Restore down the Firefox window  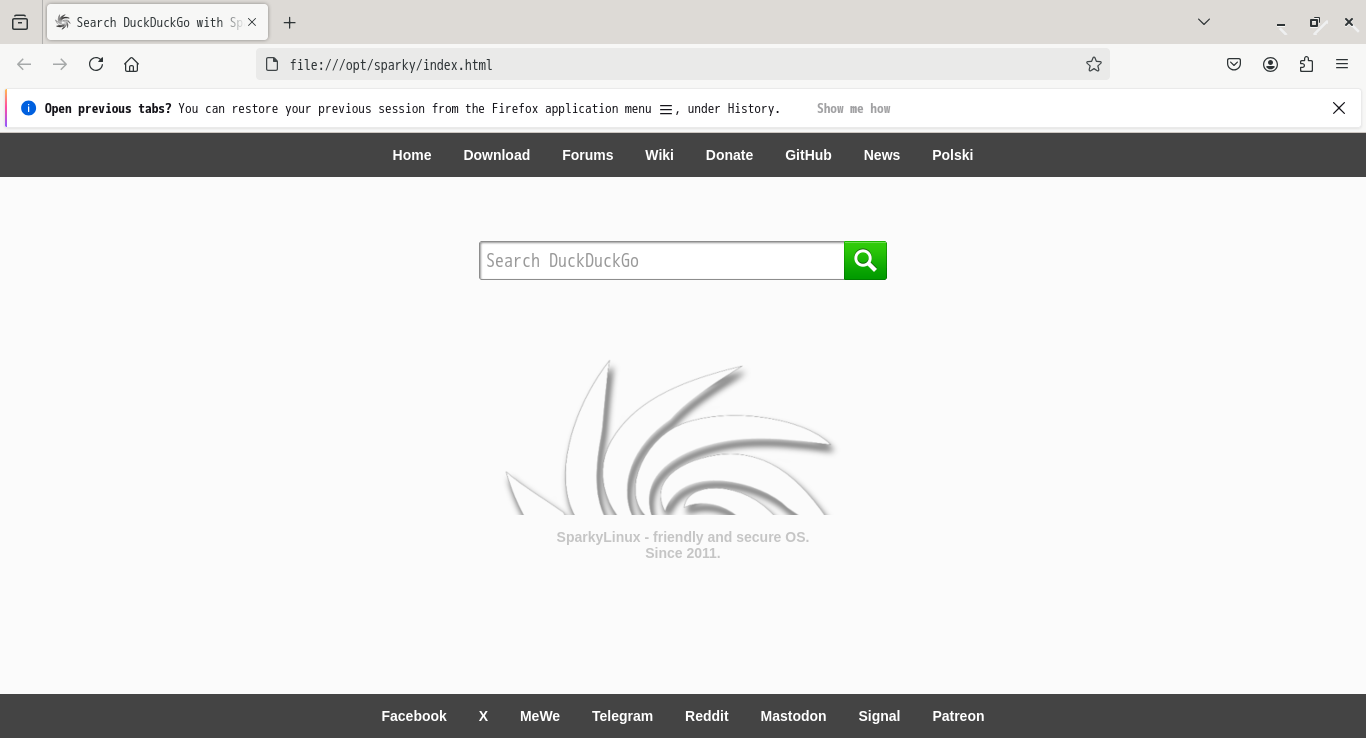click(1315, 22)
